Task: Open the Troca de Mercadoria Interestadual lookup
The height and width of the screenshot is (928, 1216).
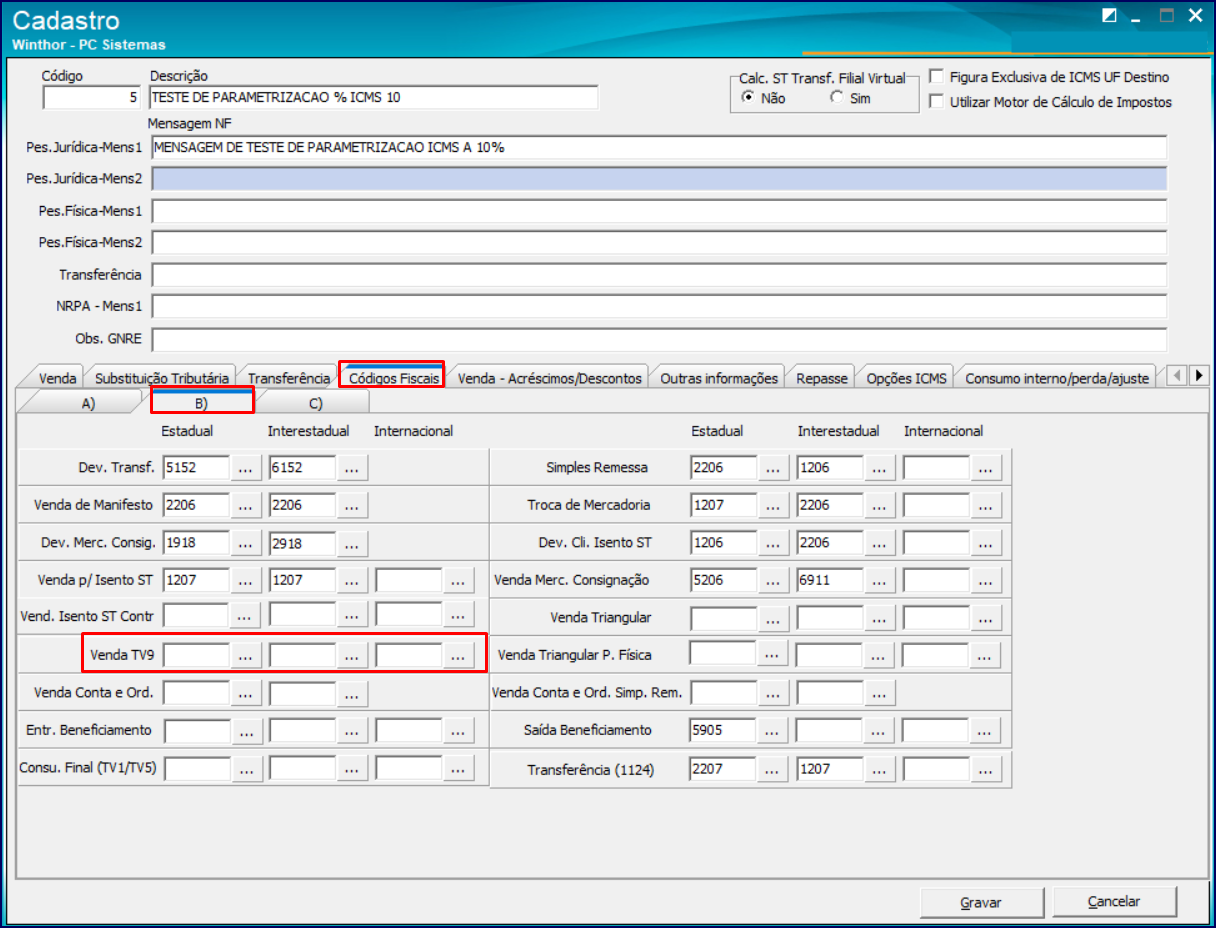Action: [x=879, y=505]
